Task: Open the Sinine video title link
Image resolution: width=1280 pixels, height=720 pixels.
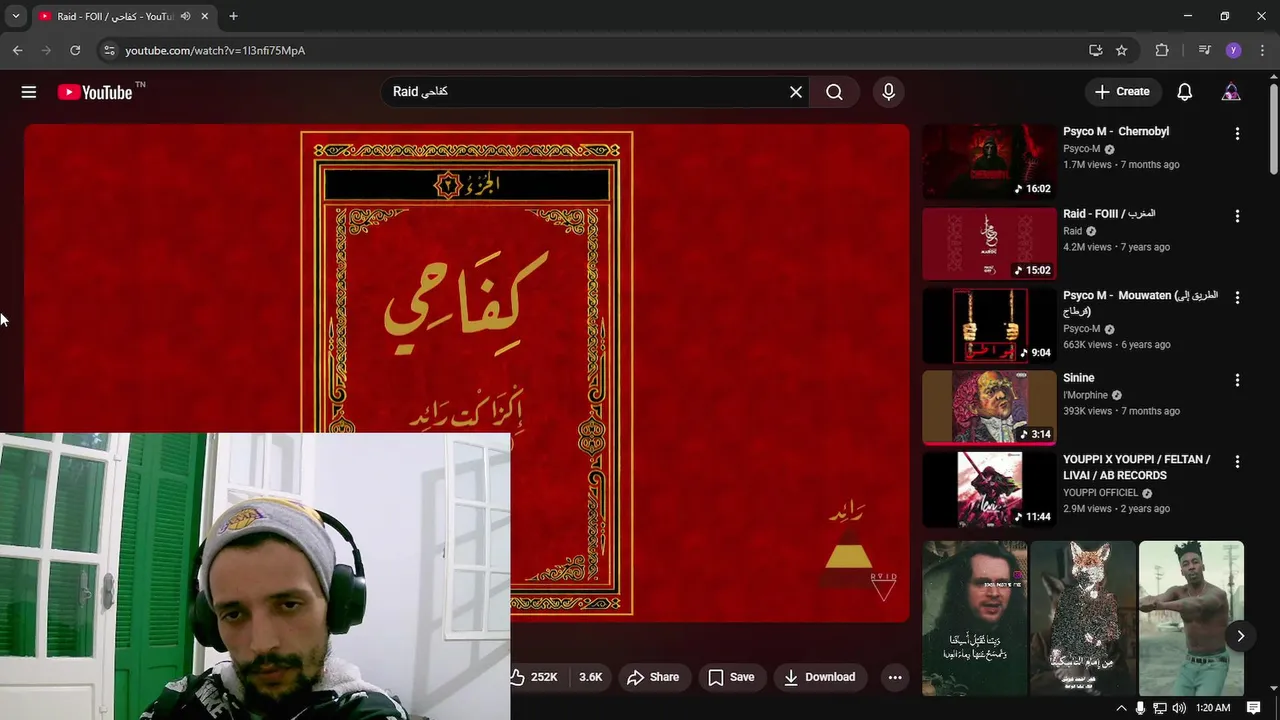Action: tap(1079, 378)
